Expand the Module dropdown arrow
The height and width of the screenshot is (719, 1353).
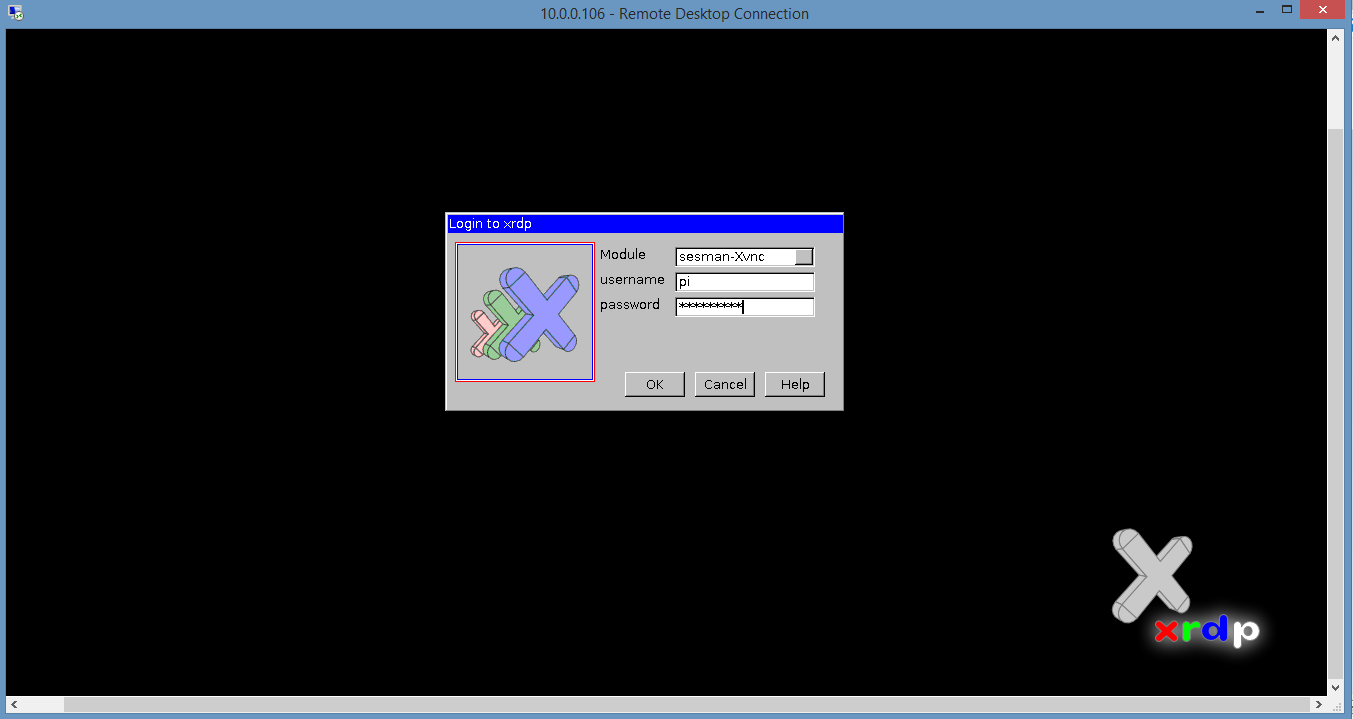click(804, 257)
